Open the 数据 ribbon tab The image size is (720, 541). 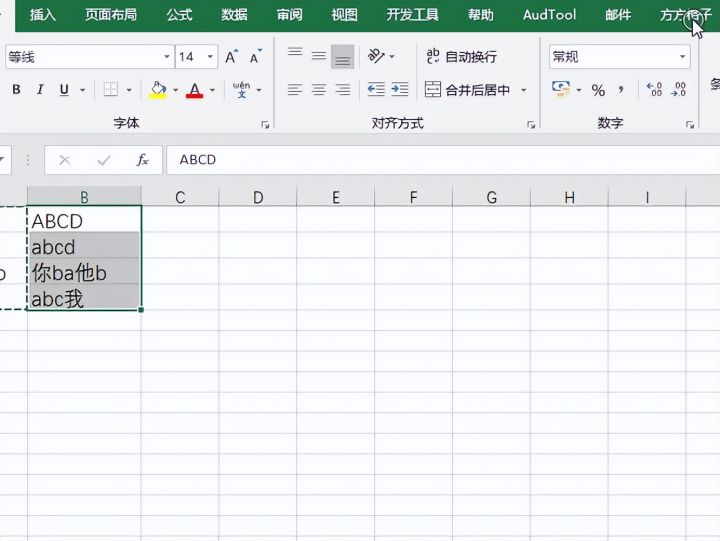click(x=234, y=15)
